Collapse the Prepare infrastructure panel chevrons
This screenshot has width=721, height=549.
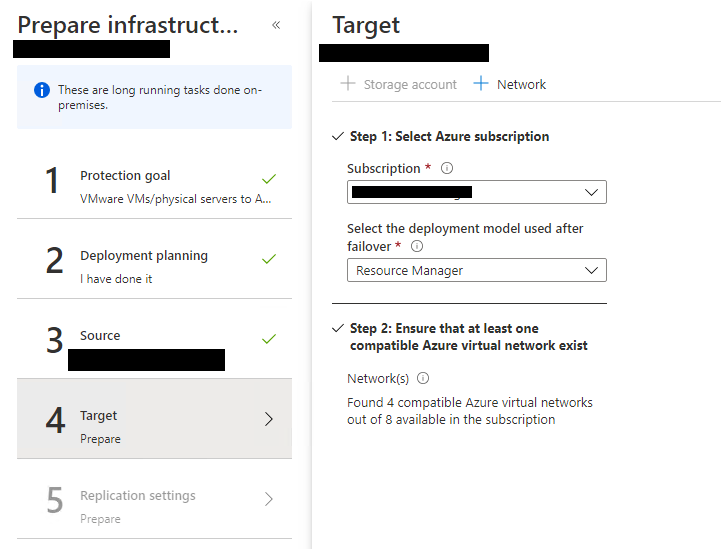pos(276,25)
